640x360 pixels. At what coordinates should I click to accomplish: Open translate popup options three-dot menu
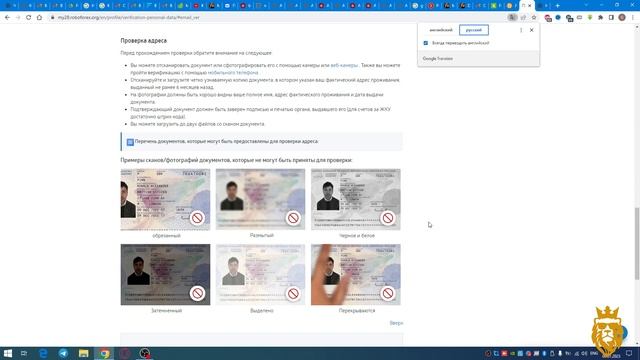(x=521, y=30)
